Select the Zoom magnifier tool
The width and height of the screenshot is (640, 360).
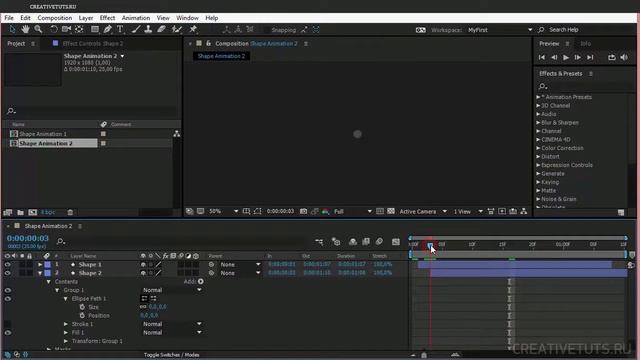coord(38,29)
